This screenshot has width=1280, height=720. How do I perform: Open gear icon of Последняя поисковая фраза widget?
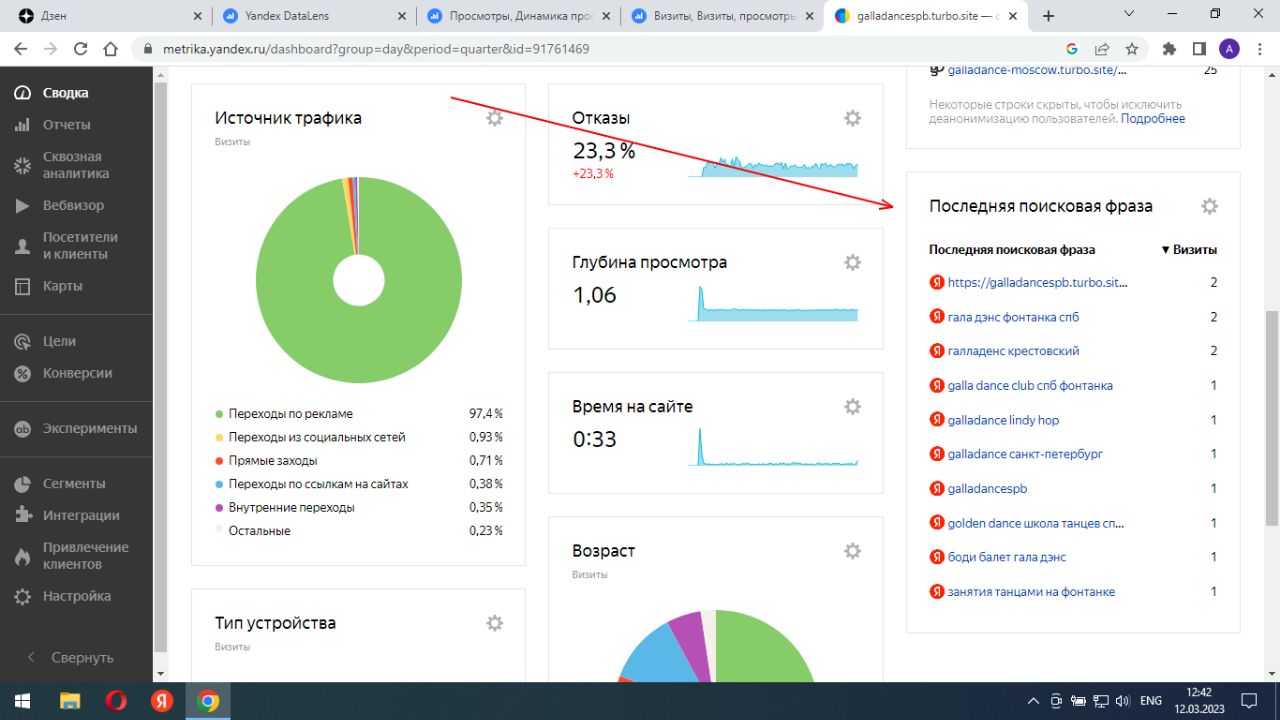[x=1209, y=206]
